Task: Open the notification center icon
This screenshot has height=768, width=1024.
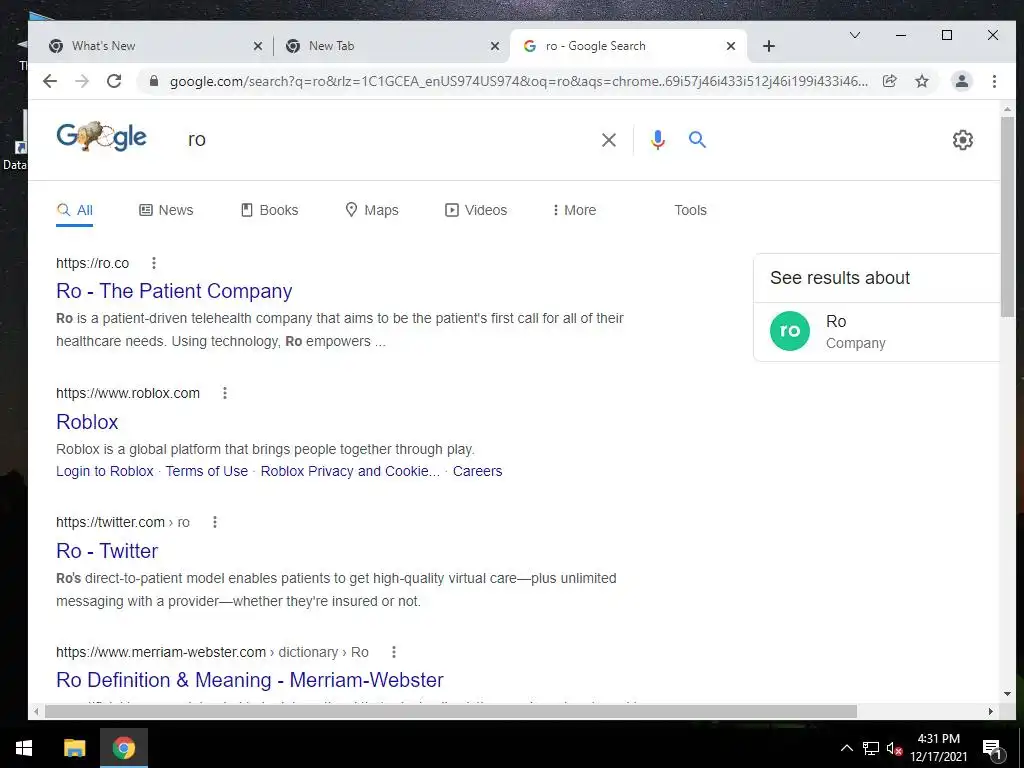Action: coord(992,749)
